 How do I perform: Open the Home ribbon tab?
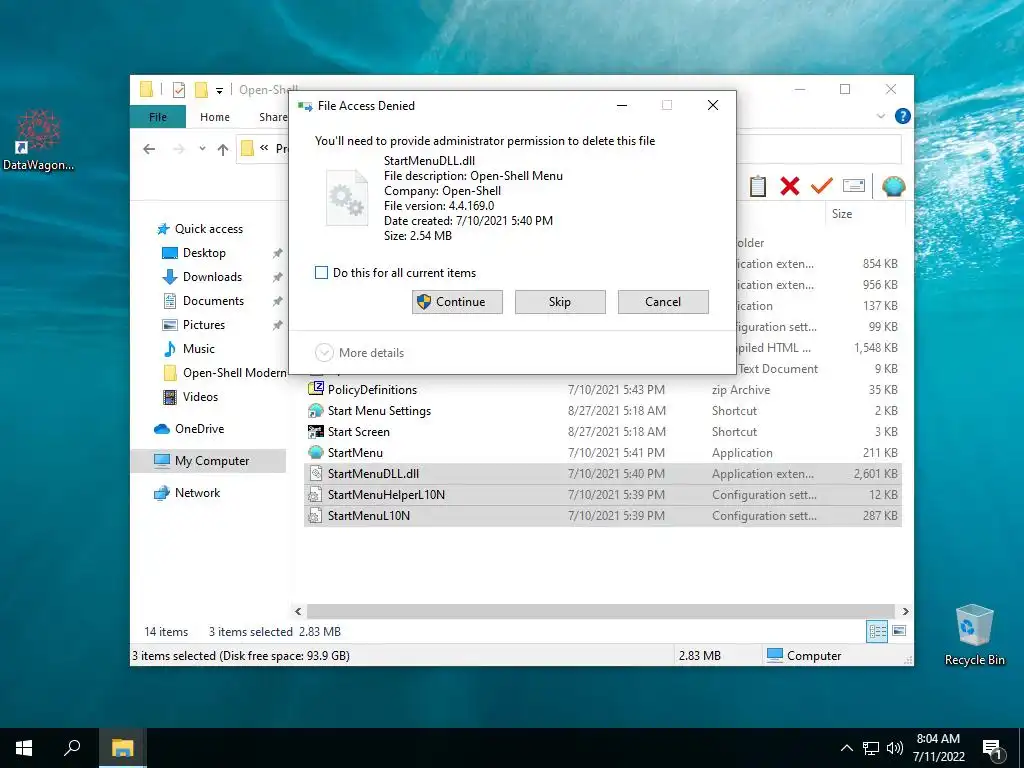point(215,117)
